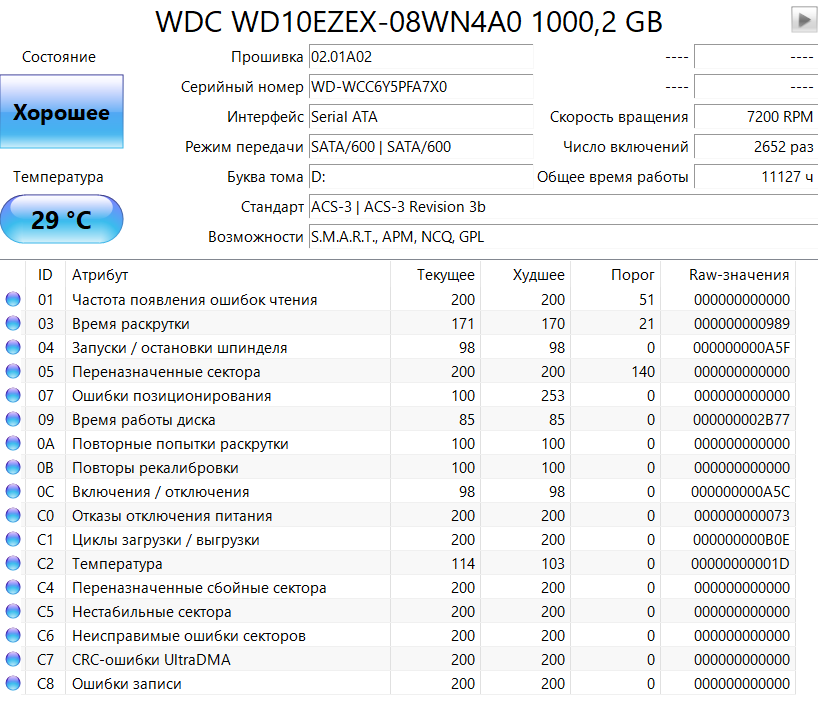Image resolution: width=818 pixels, height=712 pixels.
Task: Click current value 114
Action: (463, 563)
